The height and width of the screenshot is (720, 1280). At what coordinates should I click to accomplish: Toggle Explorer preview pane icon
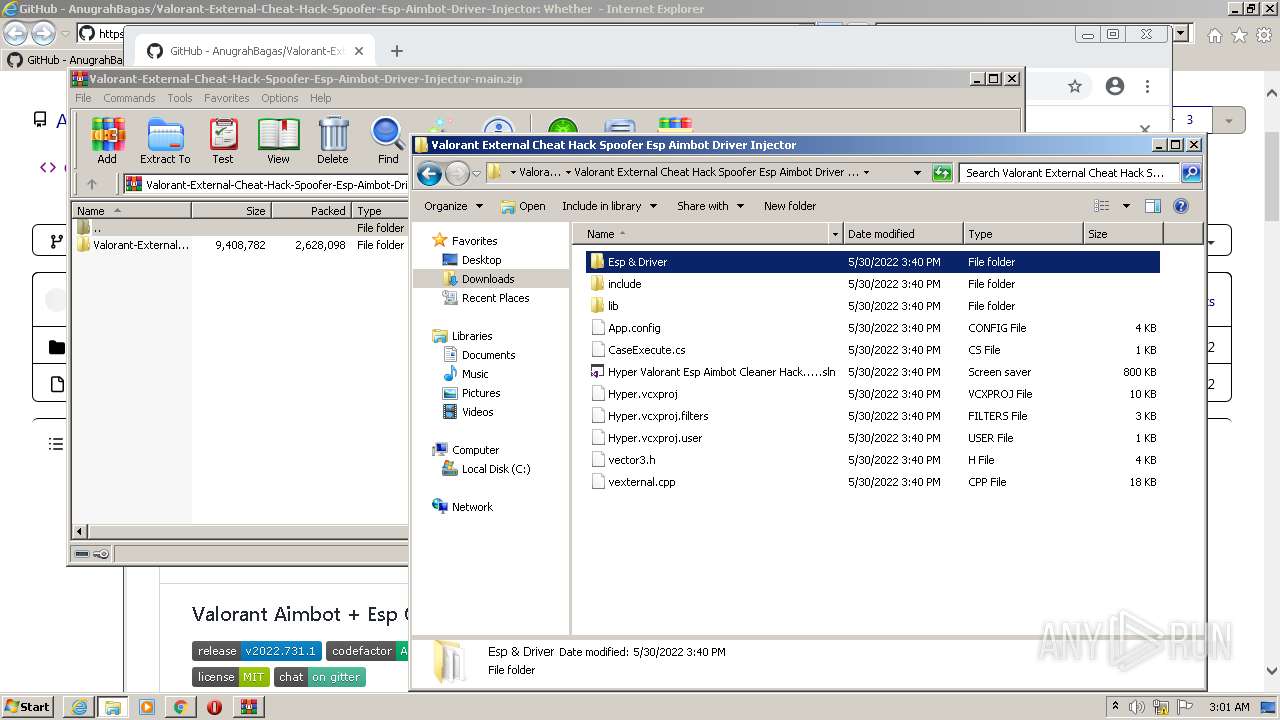(x=1153, y=206)
